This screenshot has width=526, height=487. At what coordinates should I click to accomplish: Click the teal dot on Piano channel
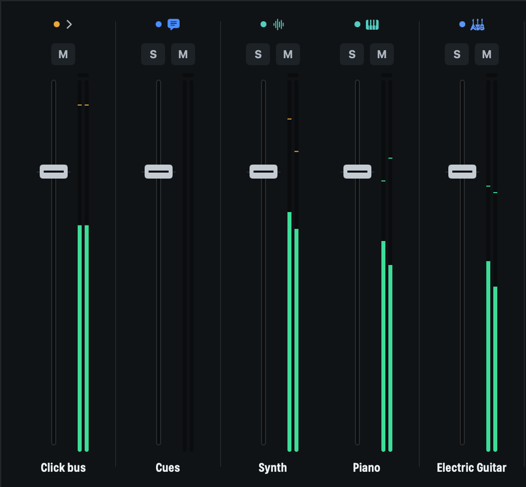point(357,24)
